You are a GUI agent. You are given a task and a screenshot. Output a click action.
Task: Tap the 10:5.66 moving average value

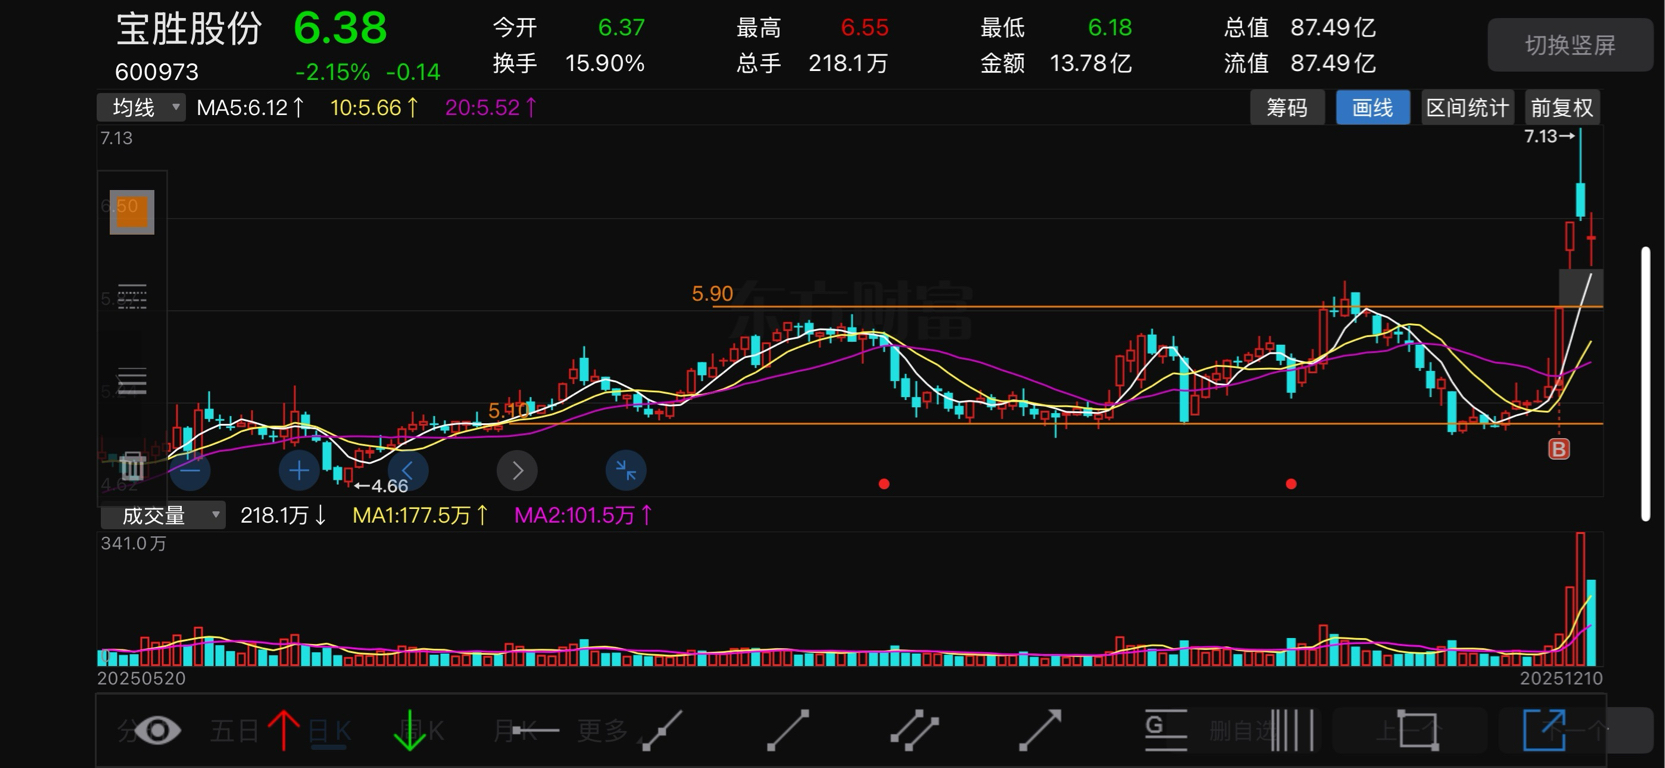pyautogui.click(x=374, y=108)
